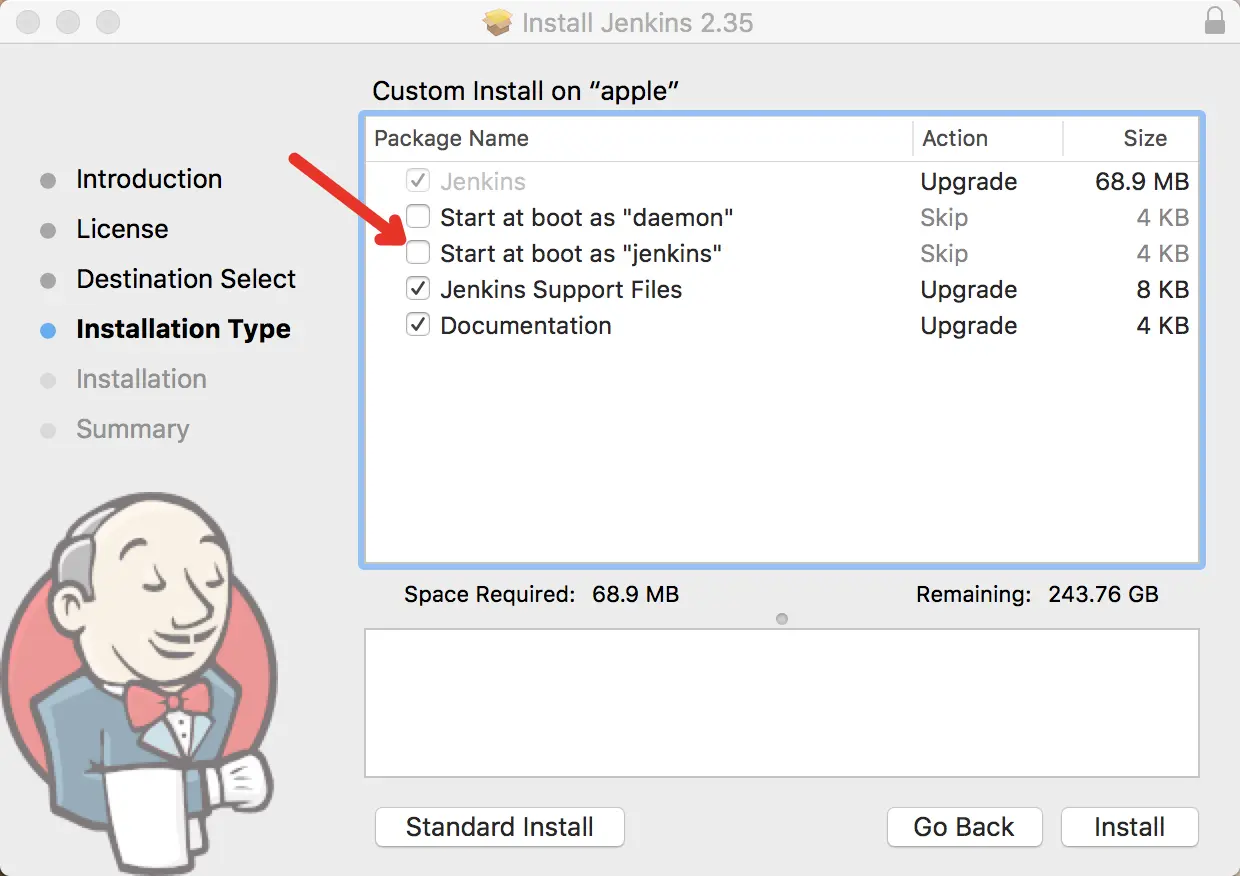1240x876 pixels.
Task: Click the Go Back button
Action: [x=964, y=827]
